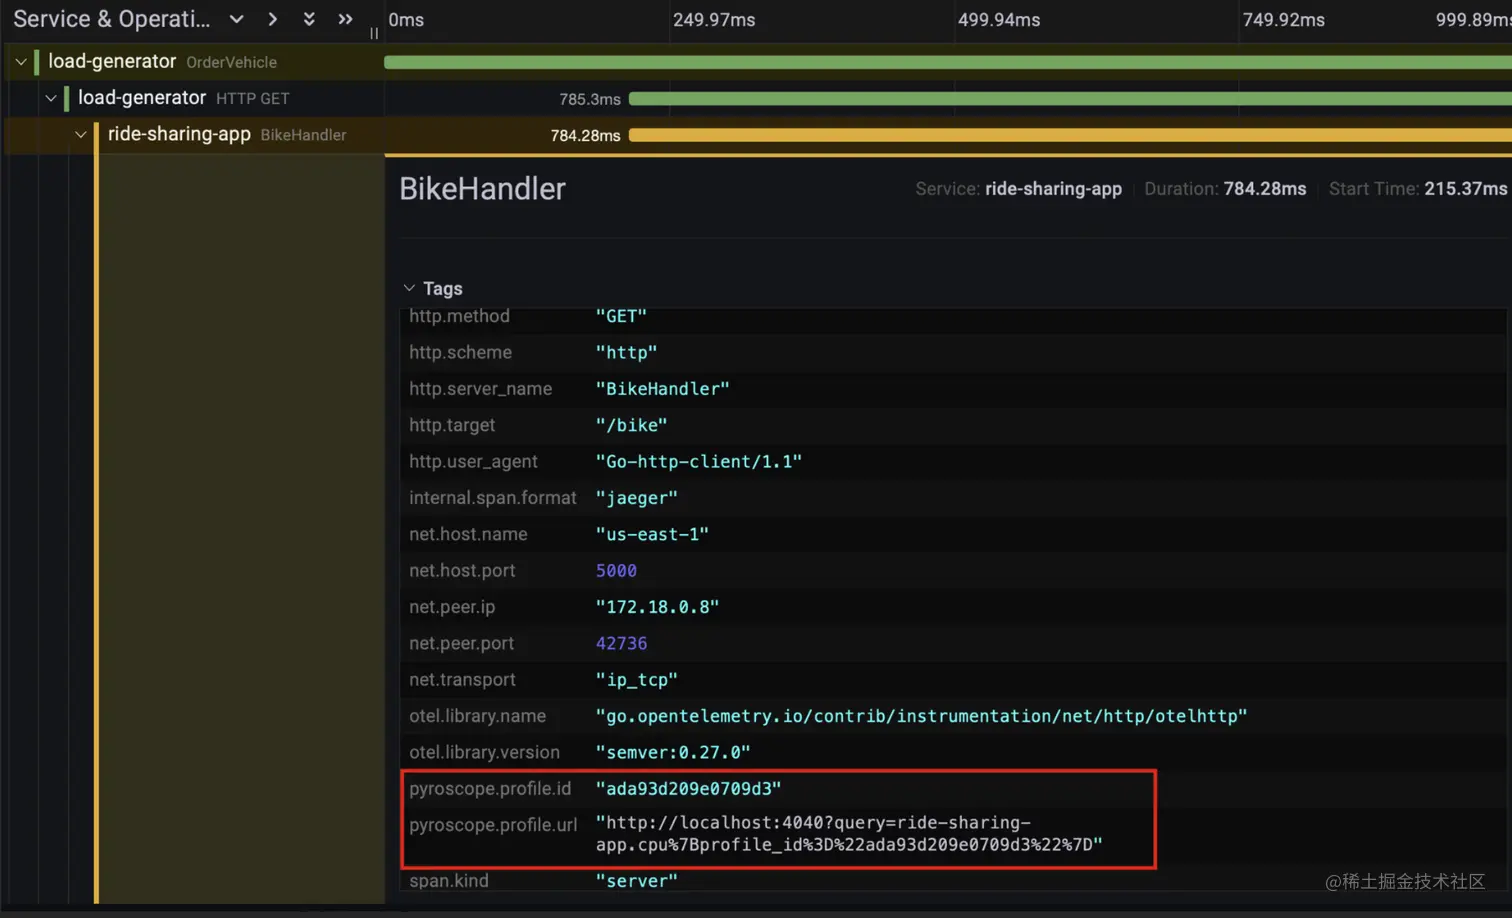Collapse the load-generator HTTP GET span
This screenshot has width=1512, height=918.
51,98
